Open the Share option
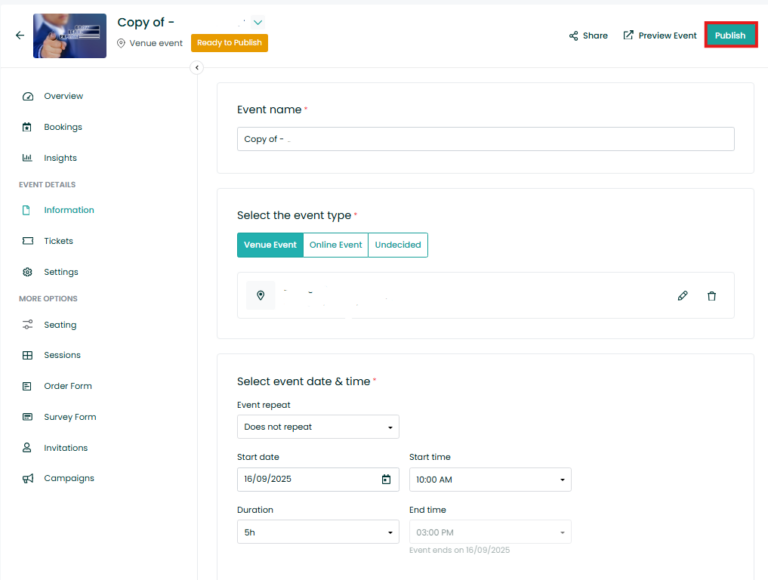The image size is (768, 580). coord(588,36)
